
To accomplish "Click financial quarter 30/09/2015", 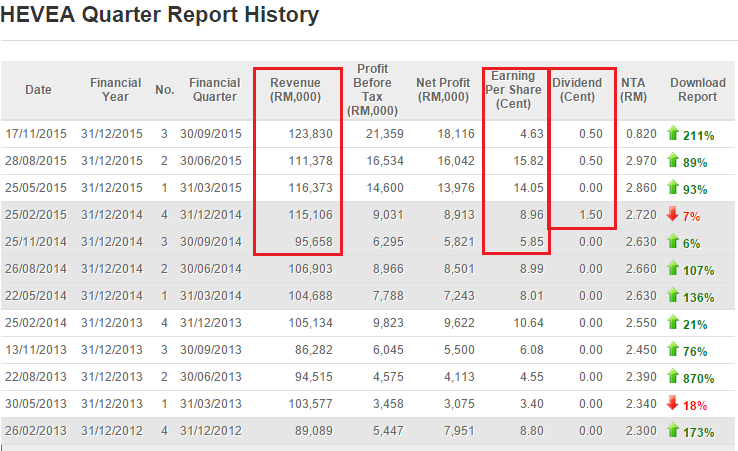I will [x=210, y=134].
